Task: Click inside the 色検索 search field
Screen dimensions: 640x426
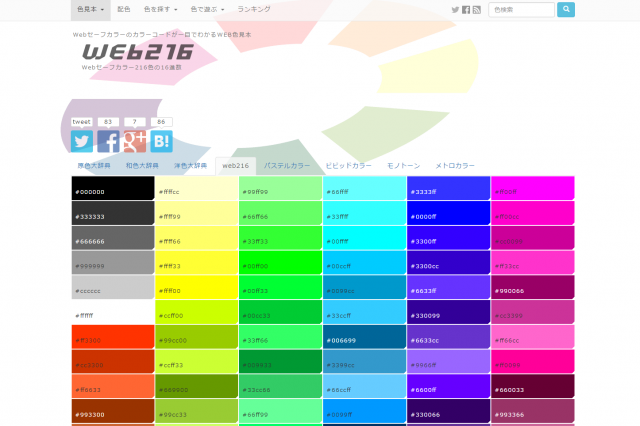Action: coord(521,9)
